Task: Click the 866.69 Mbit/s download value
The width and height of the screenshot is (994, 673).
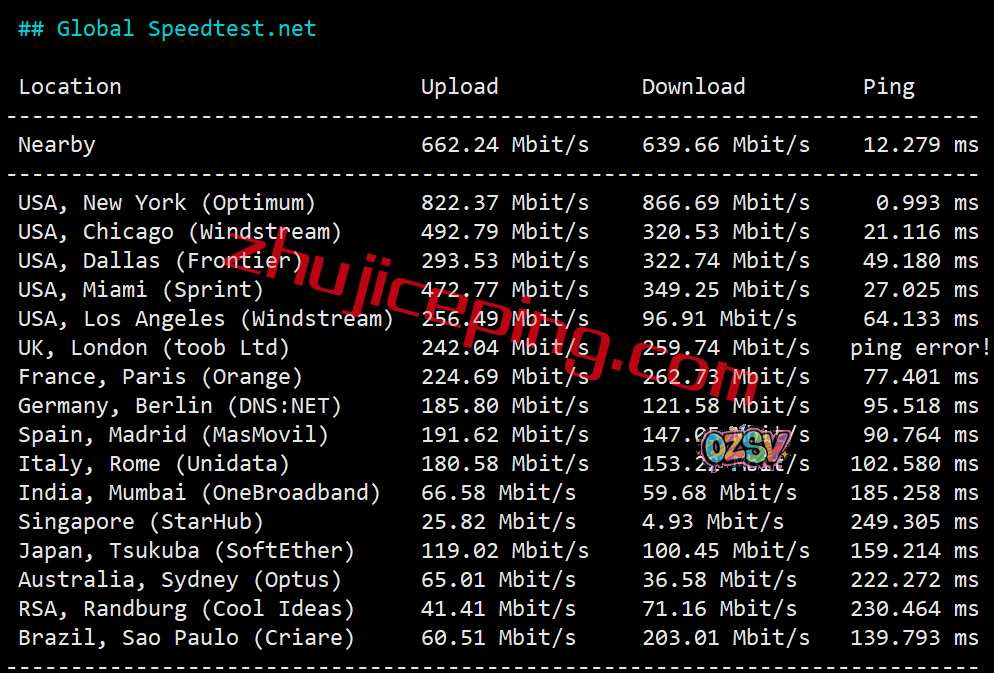Action: [x=726, y=203]
